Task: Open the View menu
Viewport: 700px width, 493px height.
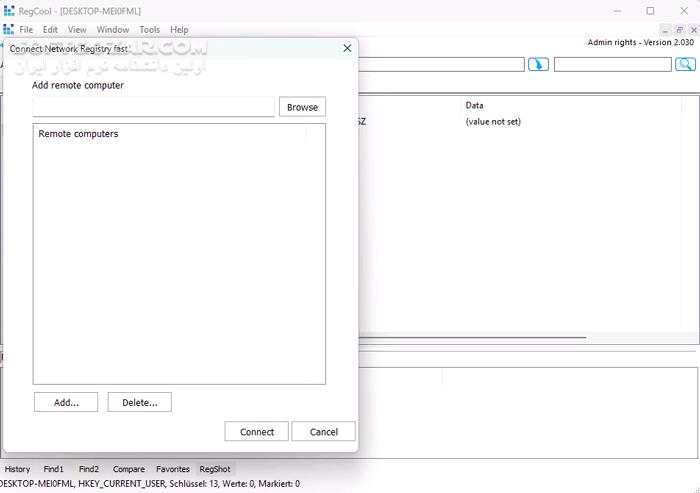Action: (x=77, y=29)
